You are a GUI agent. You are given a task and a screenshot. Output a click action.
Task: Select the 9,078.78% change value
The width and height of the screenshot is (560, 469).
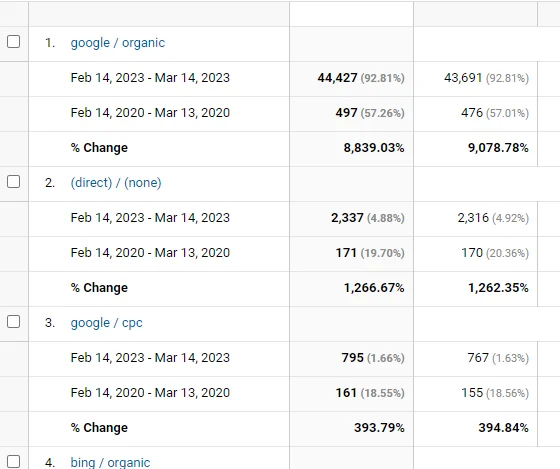pyautogui.click(x=498, y=148)
